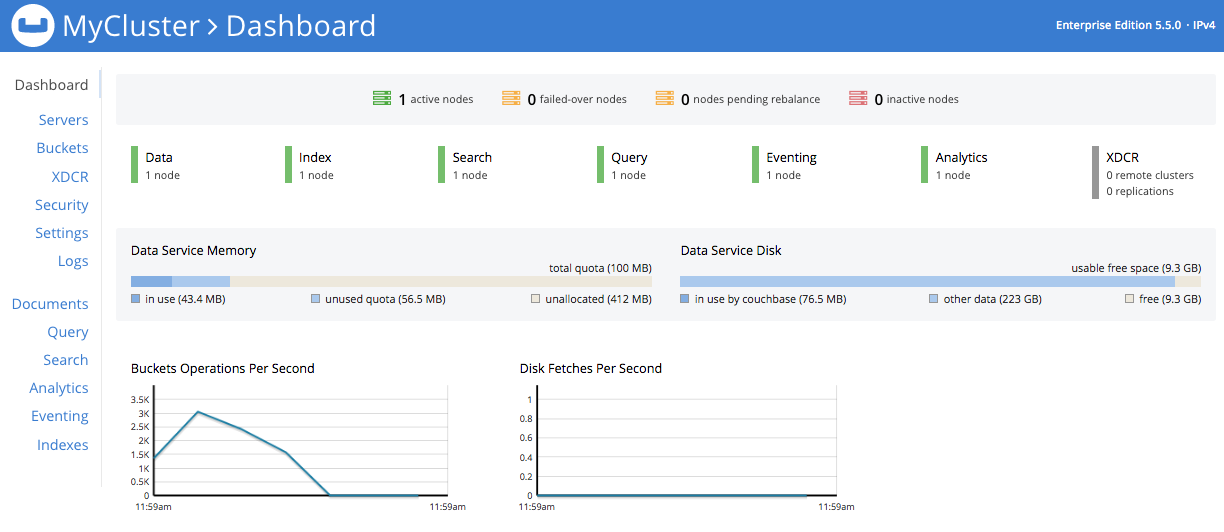Image resolution: width=1224 pixels, height=532 pixels.
Task: Click the green Analytics service indicator
Action: 925,165
